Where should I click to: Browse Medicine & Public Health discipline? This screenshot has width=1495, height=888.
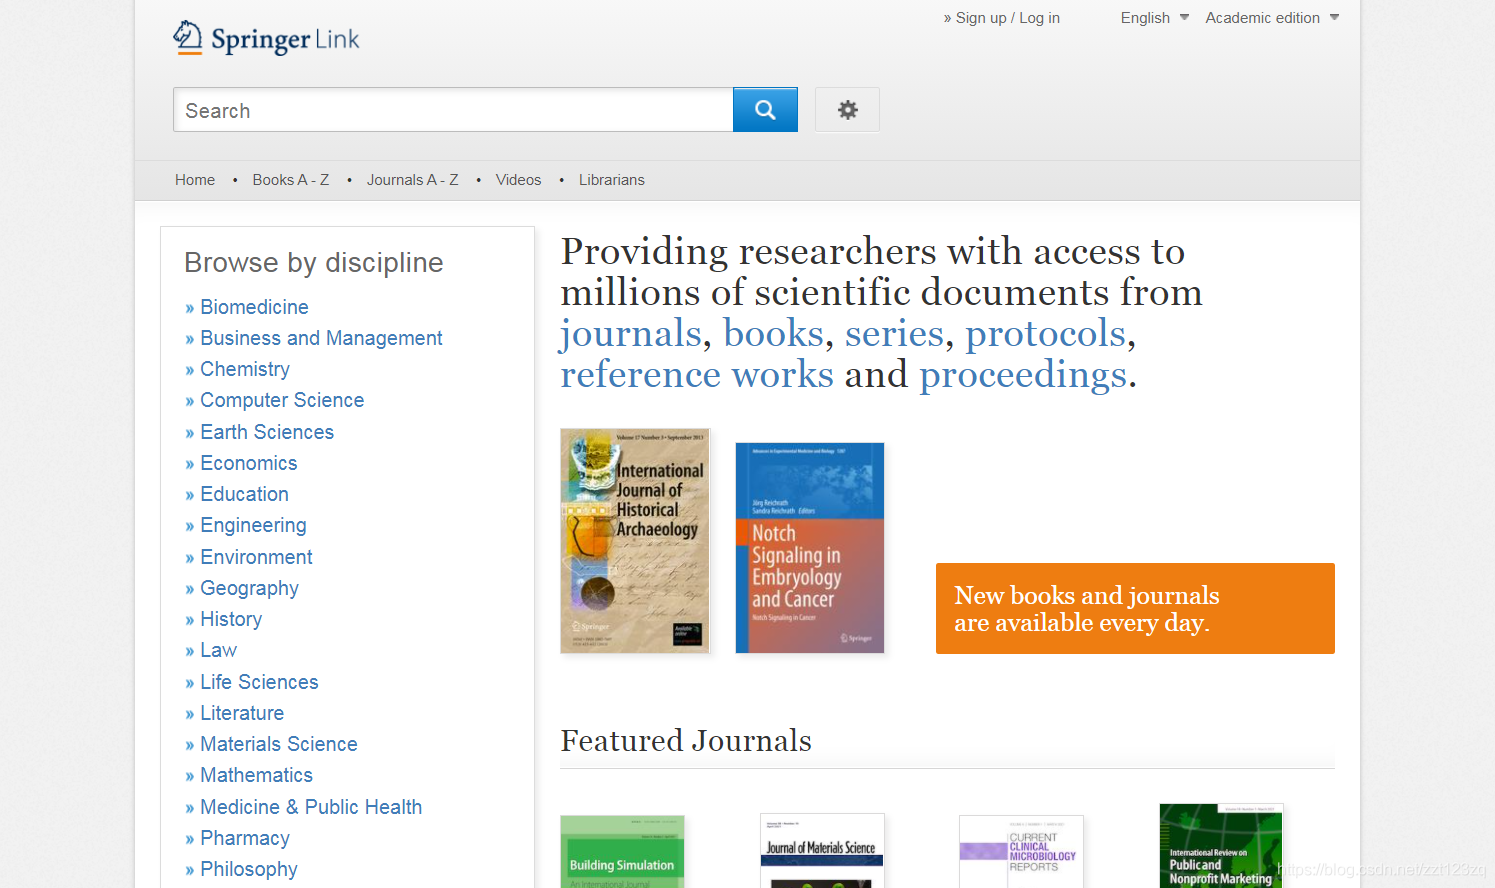[x=311, y=807]
